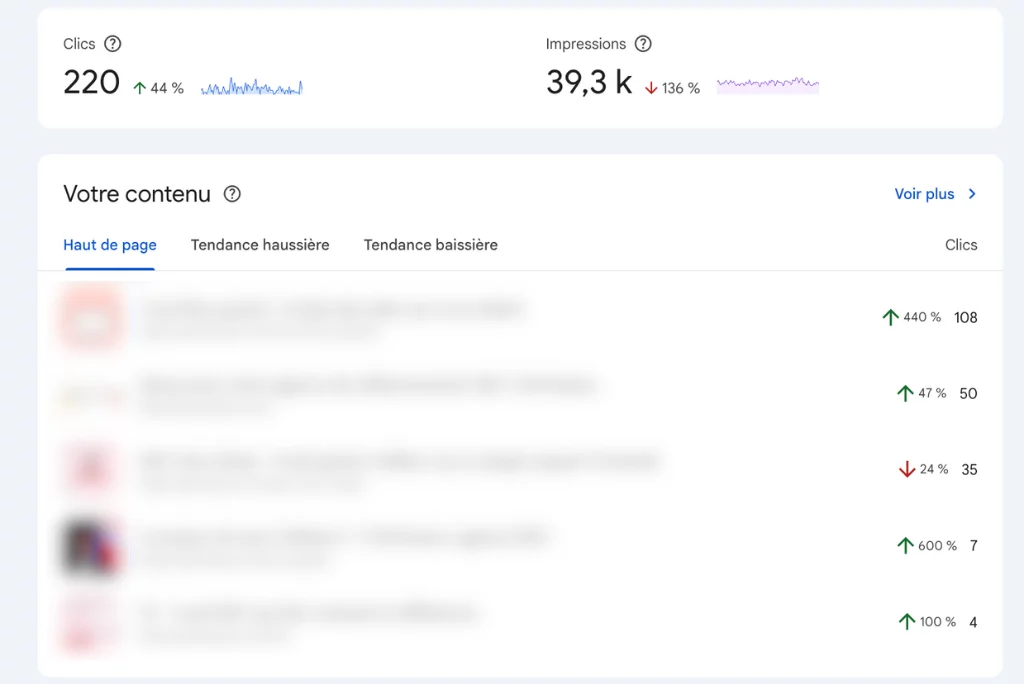Click the purple Impressions sparkline chart
This screenshot has width=1024, height=684.
coord(767,85)
